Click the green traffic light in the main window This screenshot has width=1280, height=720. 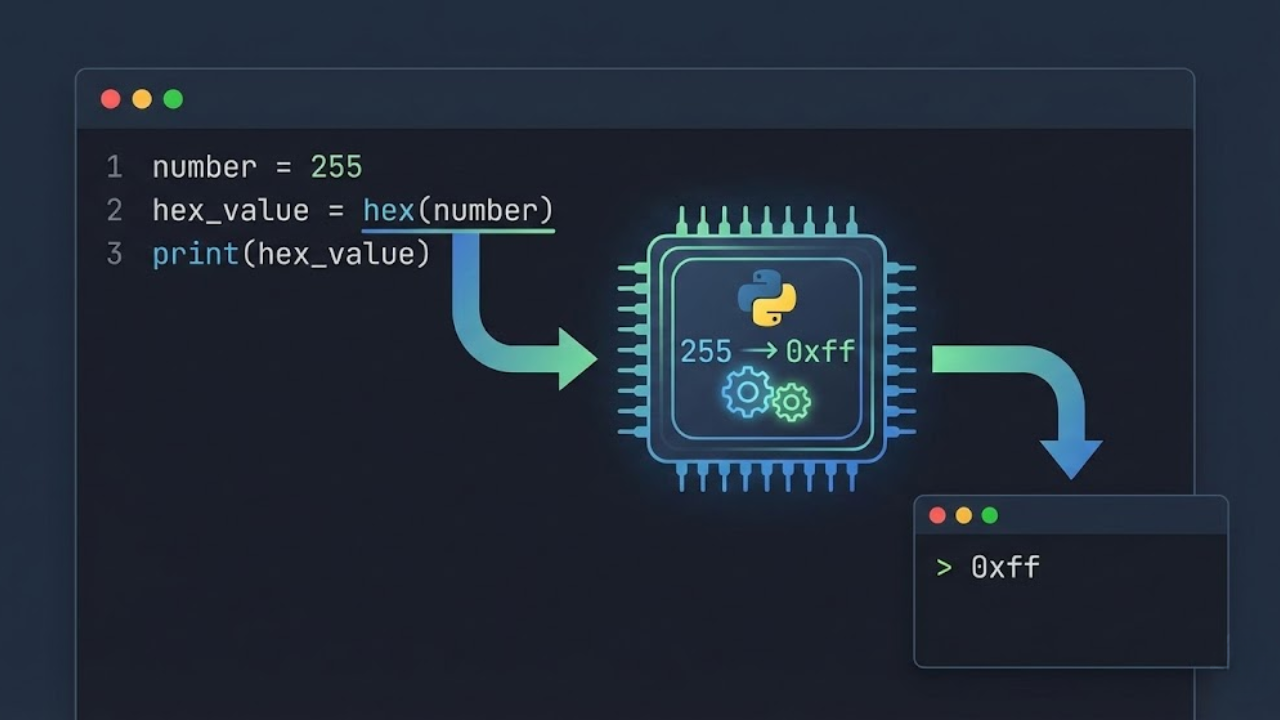172,98
